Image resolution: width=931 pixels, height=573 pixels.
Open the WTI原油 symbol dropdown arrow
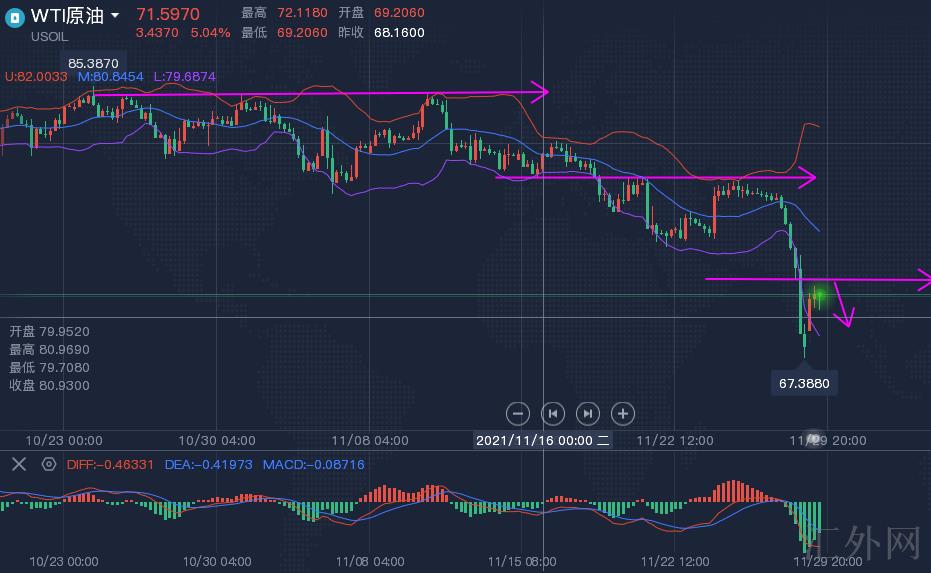tap(115, 16)
